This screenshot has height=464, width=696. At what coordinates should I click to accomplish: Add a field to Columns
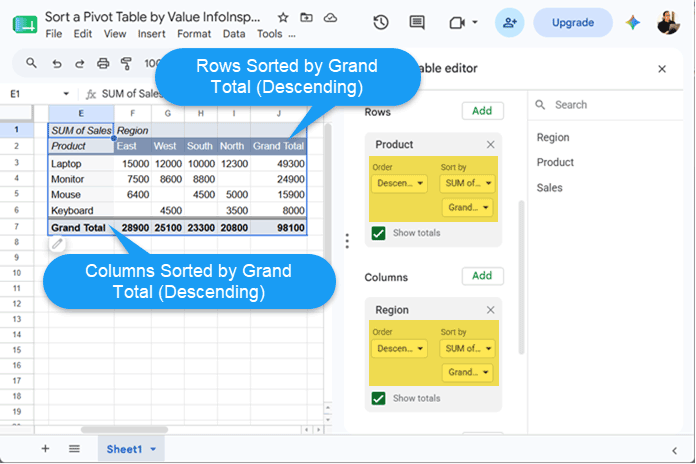pos(482,276)
